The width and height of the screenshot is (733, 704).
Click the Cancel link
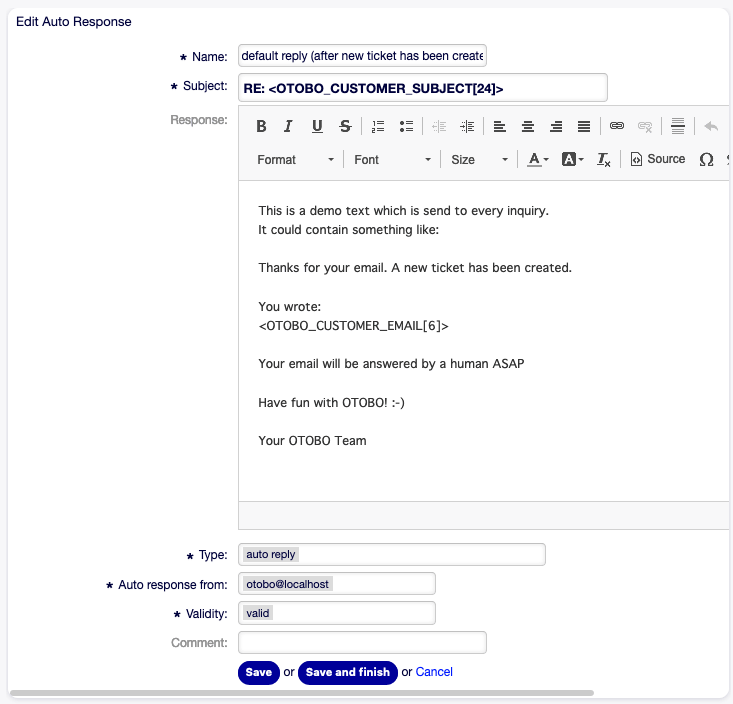point(434,672)
